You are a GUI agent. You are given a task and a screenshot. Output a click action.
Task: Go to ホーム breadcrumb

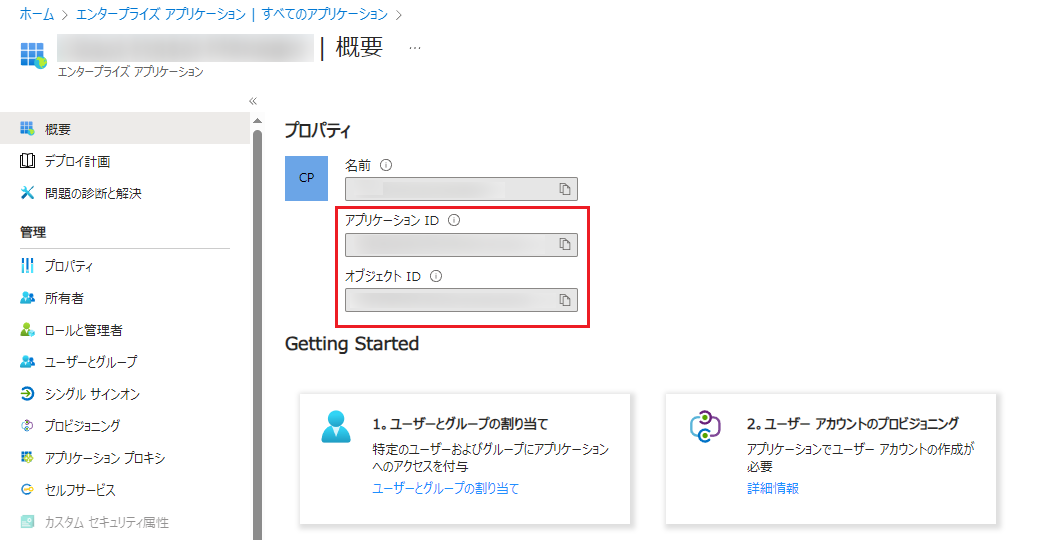37,14
